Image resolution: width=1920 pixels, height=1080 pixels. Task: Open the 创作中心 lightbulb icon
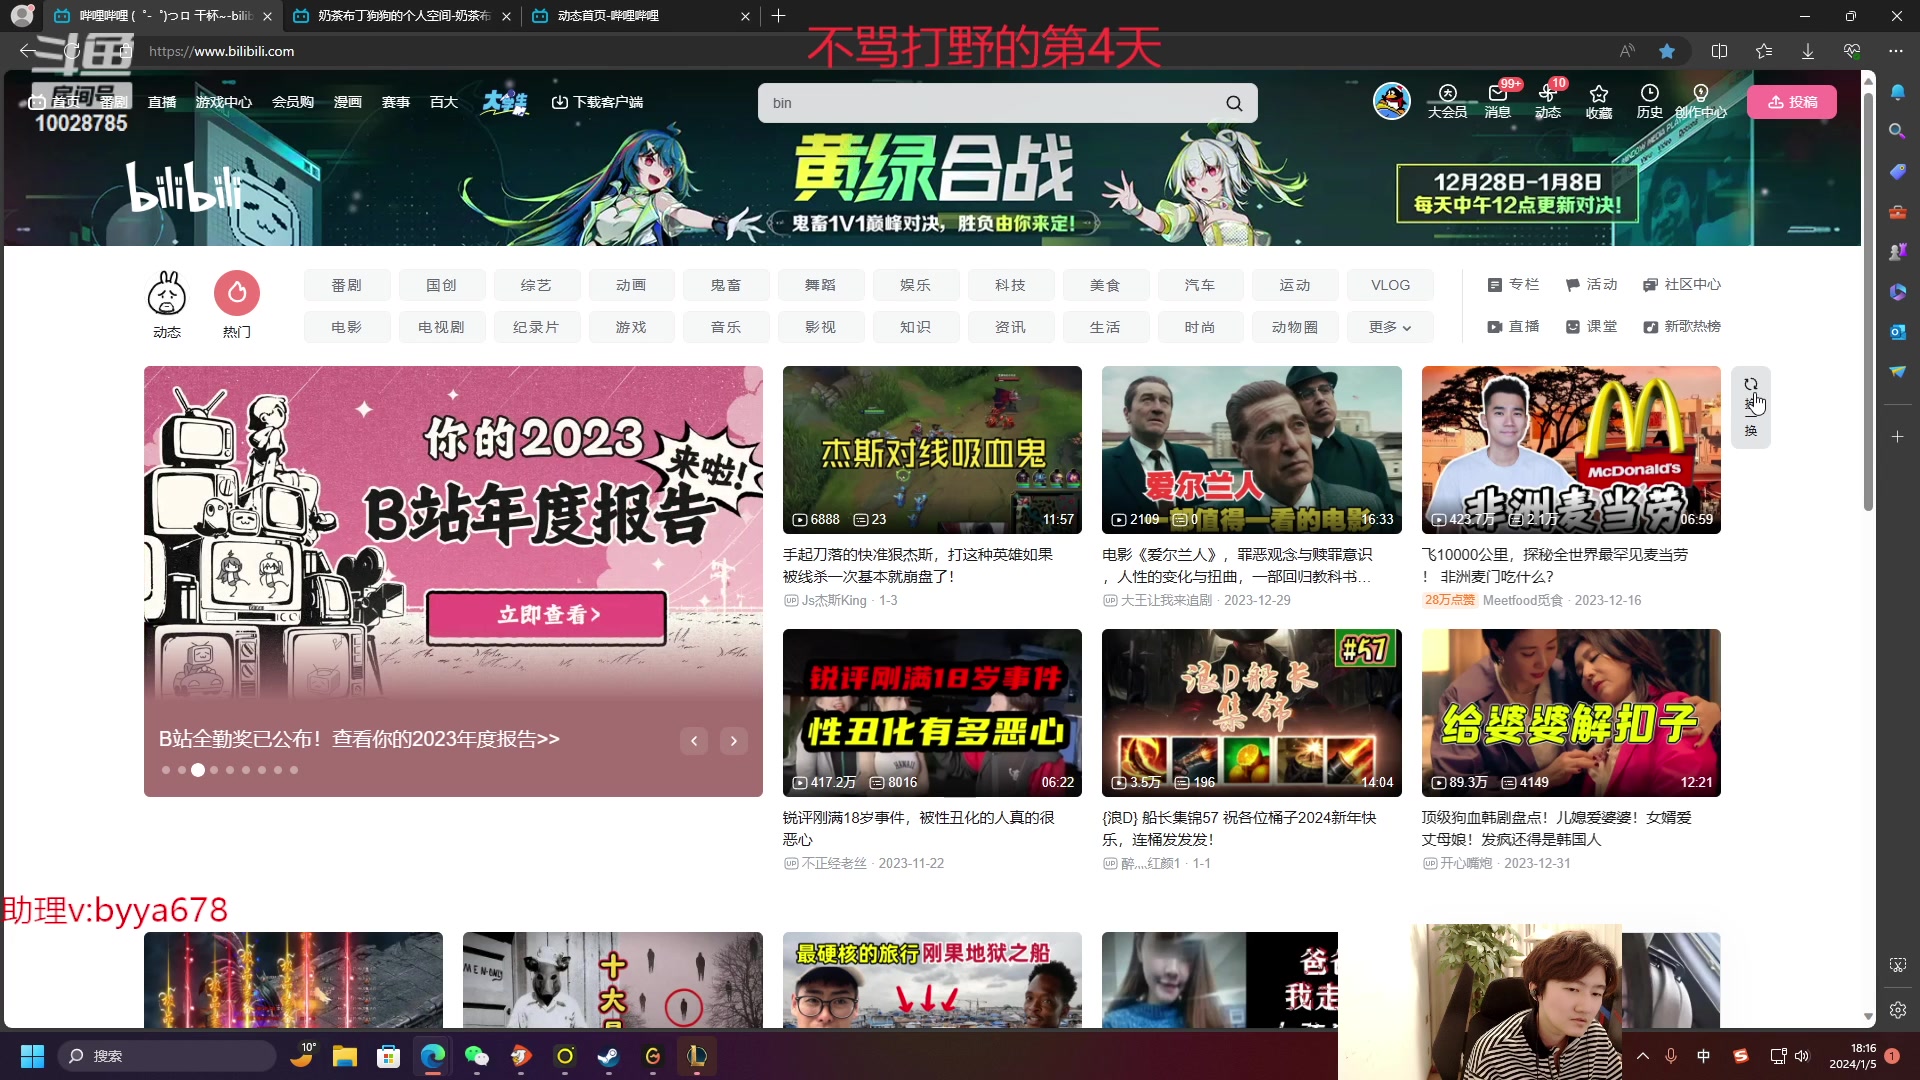(x=1701, y=101)
